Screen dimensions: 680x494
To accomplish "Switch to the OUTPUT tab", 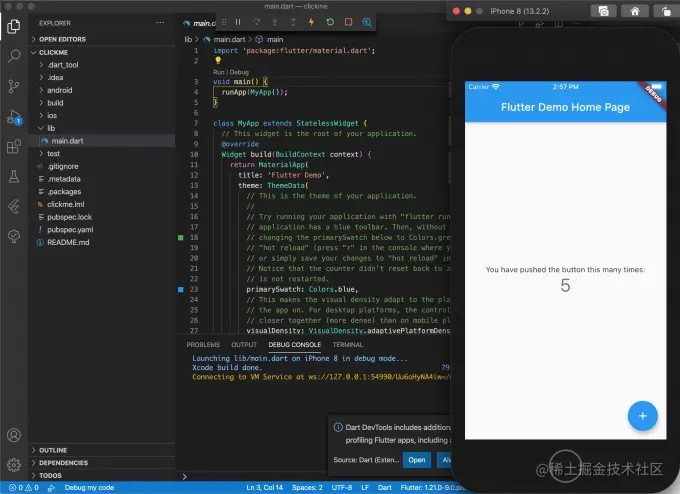I will (244, 345).
